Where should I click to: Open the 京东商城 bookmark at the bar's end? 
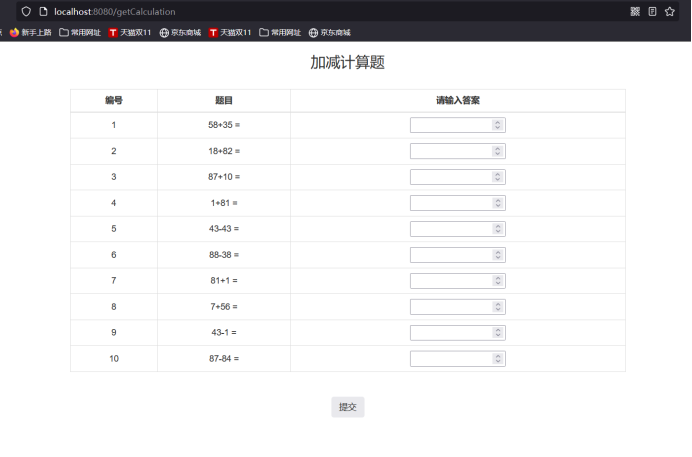pos(330,32)
